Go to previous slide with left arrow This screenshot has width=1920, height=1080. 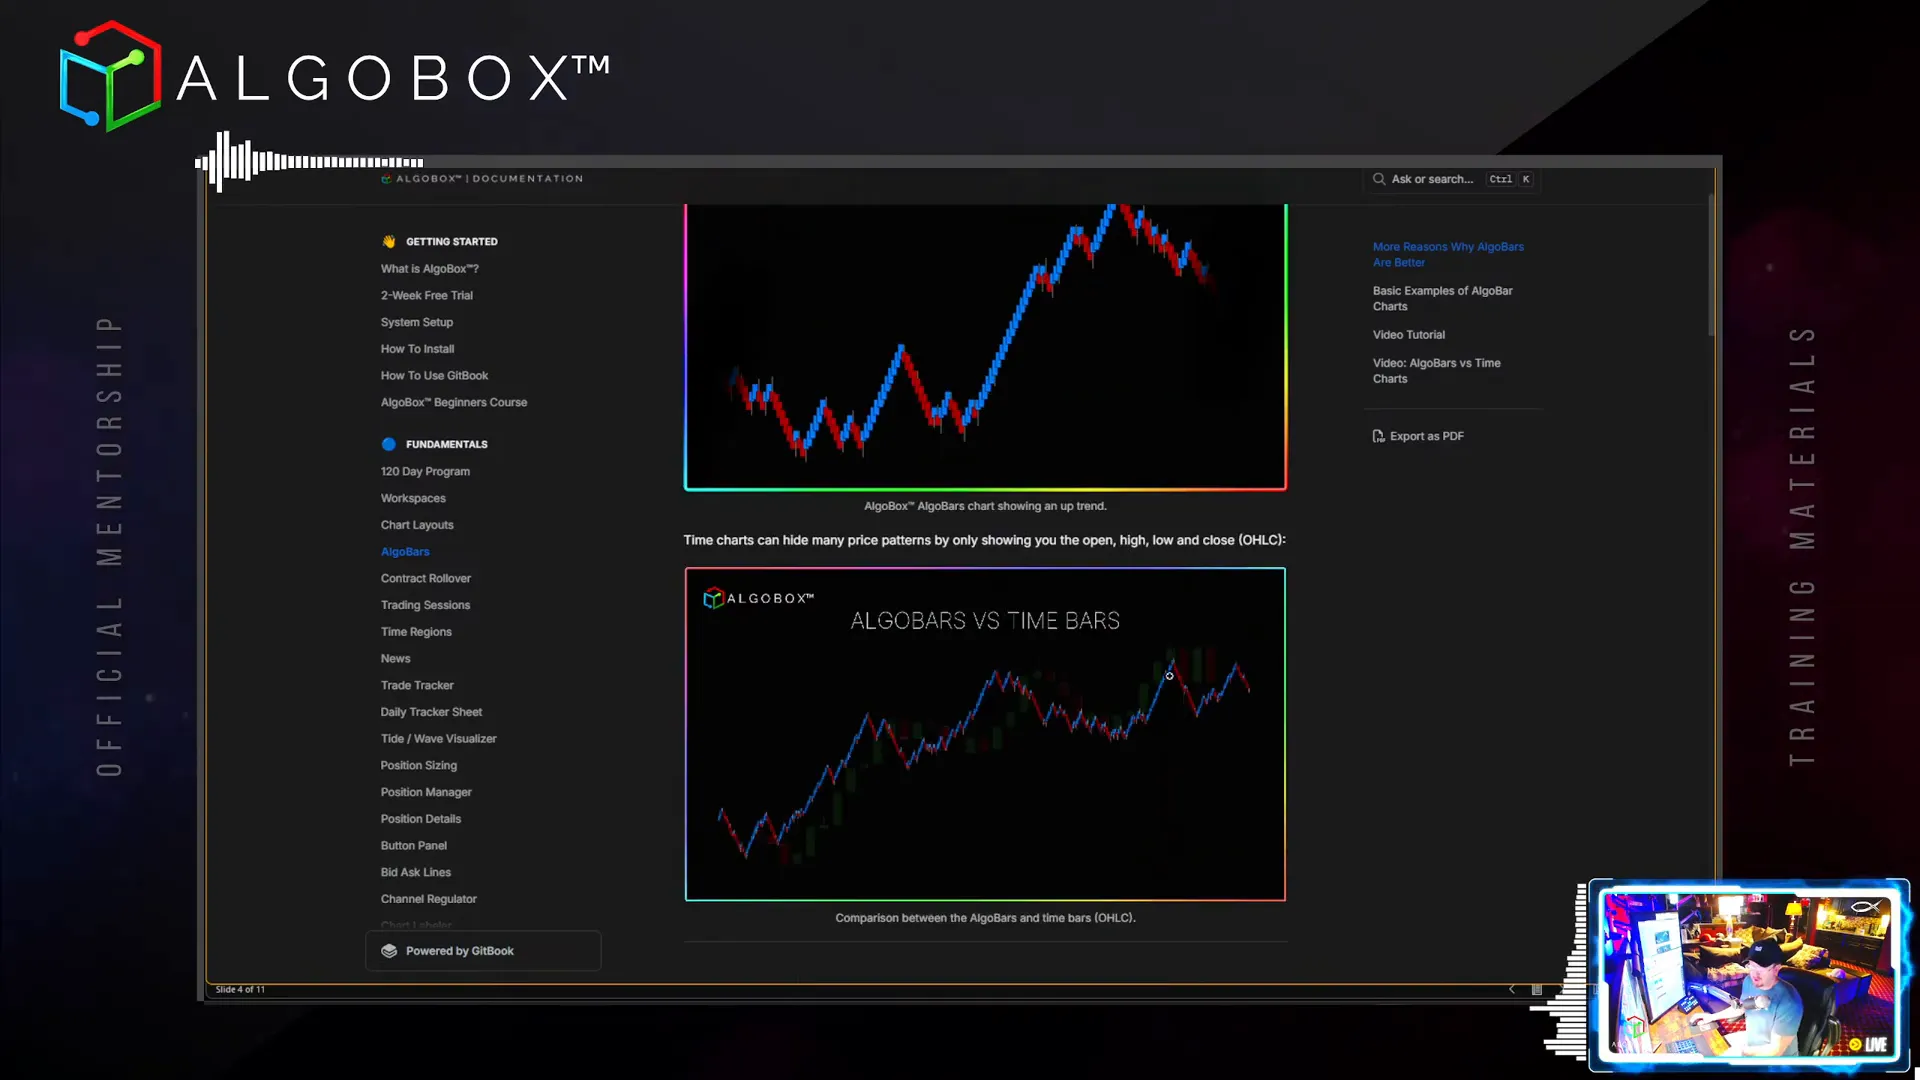[x=1511, y=989]
